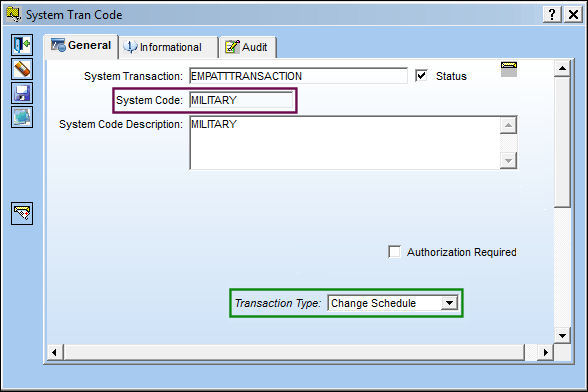Click the System Tran Code title icon
Image resolution: width=588 pixels, height=392 pixels.
coord(14,14)
